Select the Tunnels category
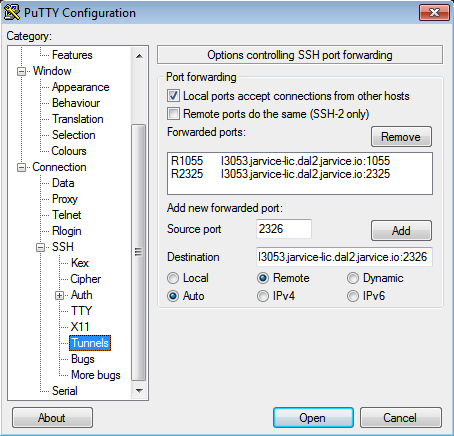Screen dimensions: 454x436 point(90,343)
